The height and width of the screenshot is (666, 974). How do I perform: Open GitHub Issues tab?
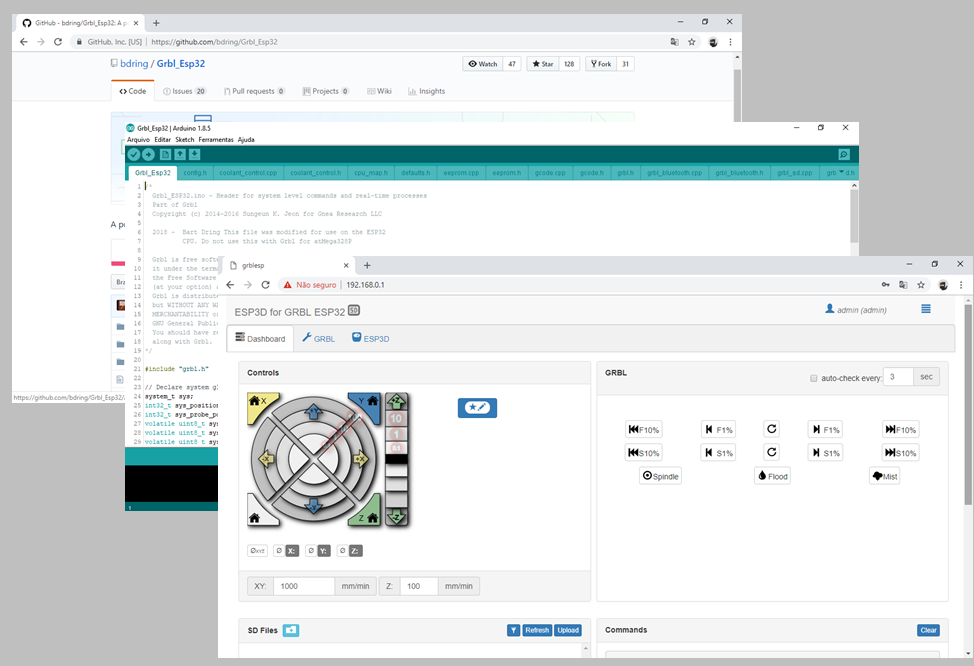tap(184, 91)
